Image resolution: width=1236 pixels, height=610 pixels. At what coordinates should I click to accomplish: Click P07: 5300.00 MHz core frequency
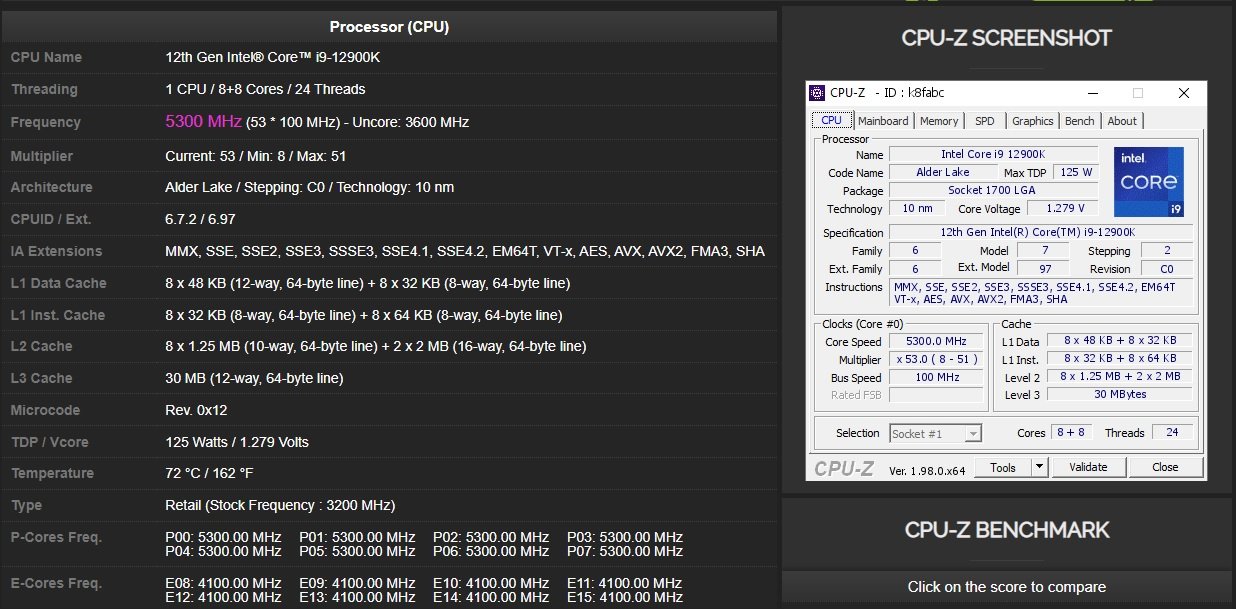coord(625,551)
